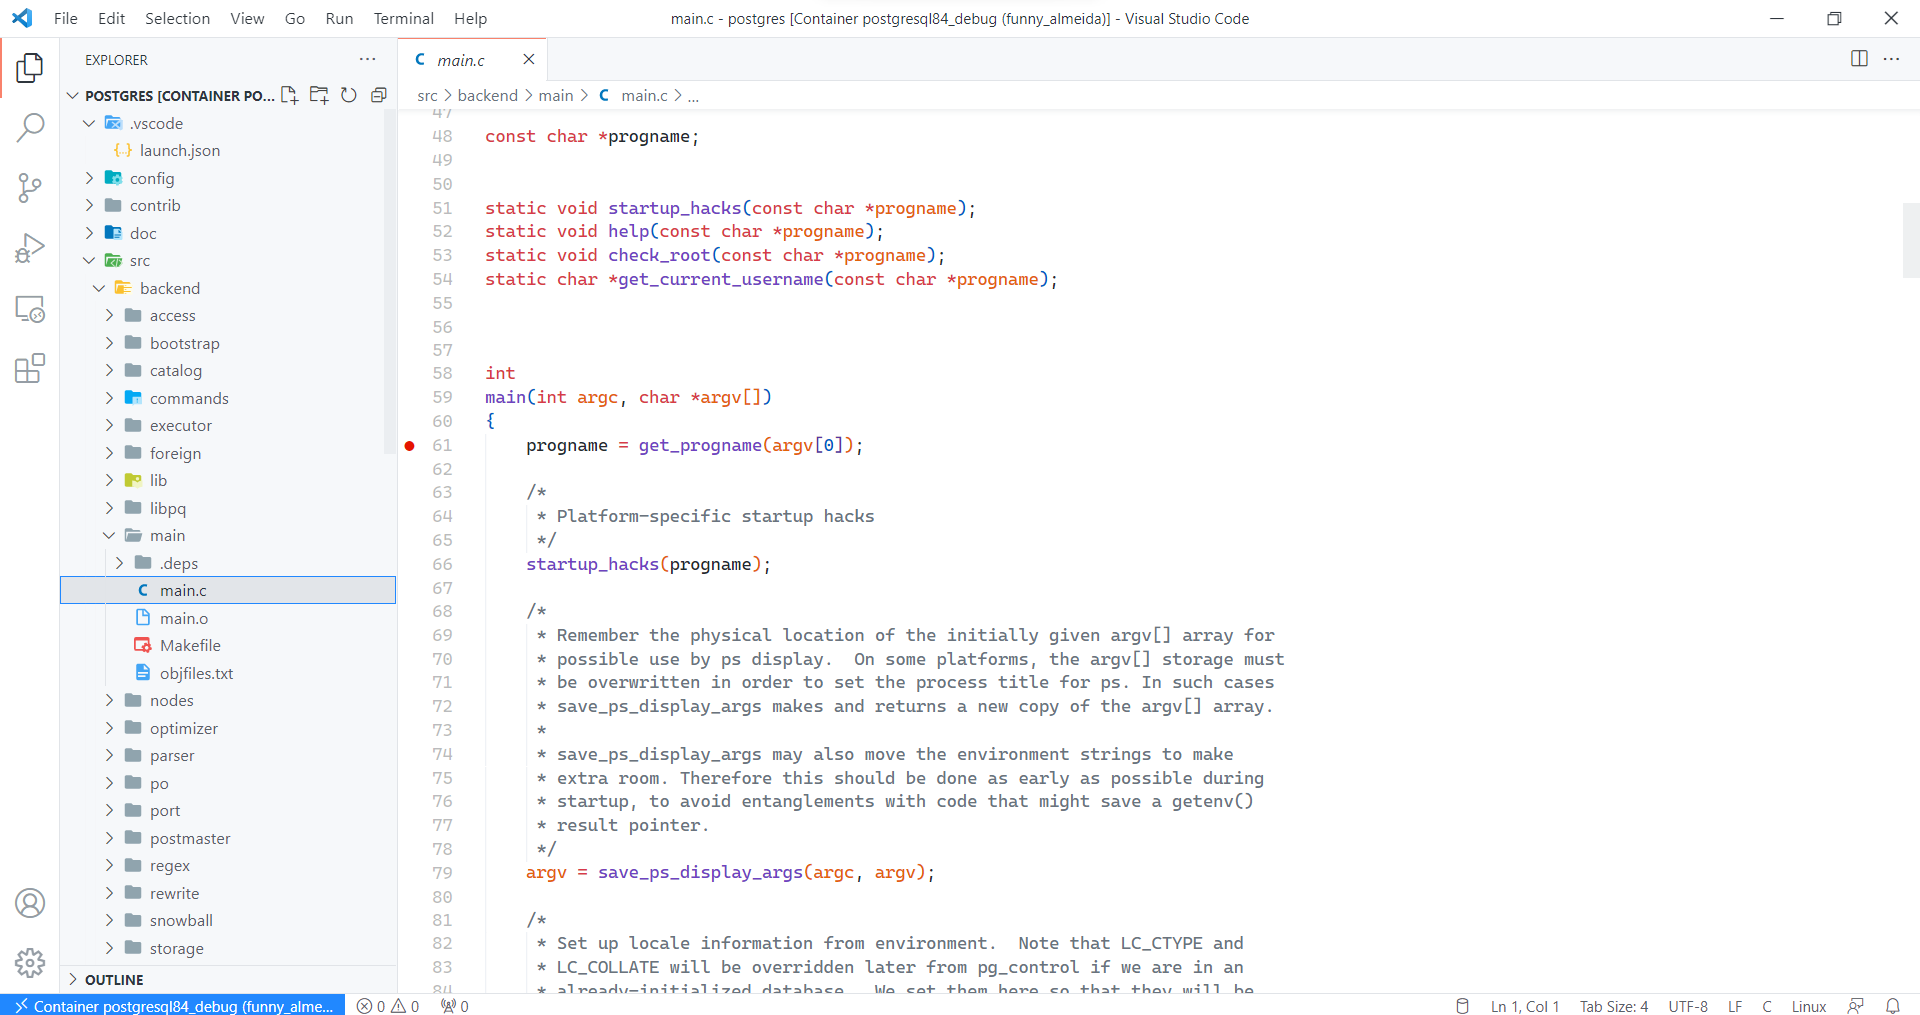Viewport: 1920px width, 1015px height.
Task: Open the View menu
Action: tap(247, 18)
